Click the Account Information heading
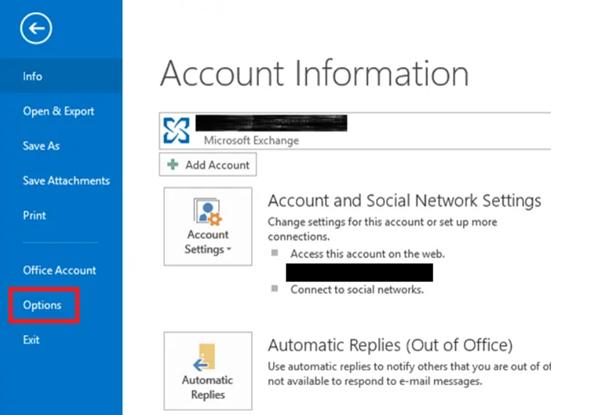 tap(313, 75)
